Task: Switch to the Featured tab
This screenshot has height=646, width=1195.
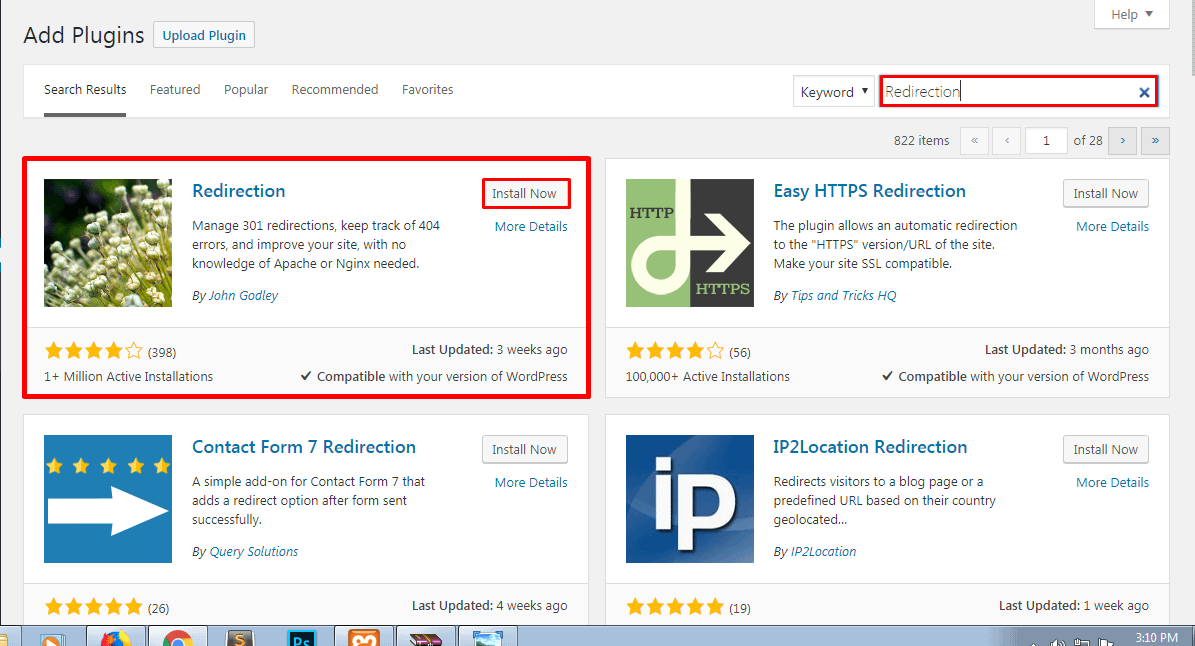Action: (x=175, y=90)
